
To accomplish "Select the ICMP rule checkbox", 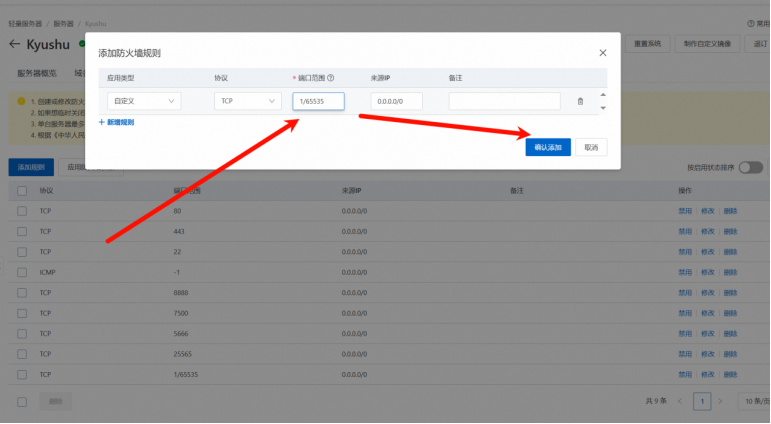I will pyautogui.click(x=22, y=273).
